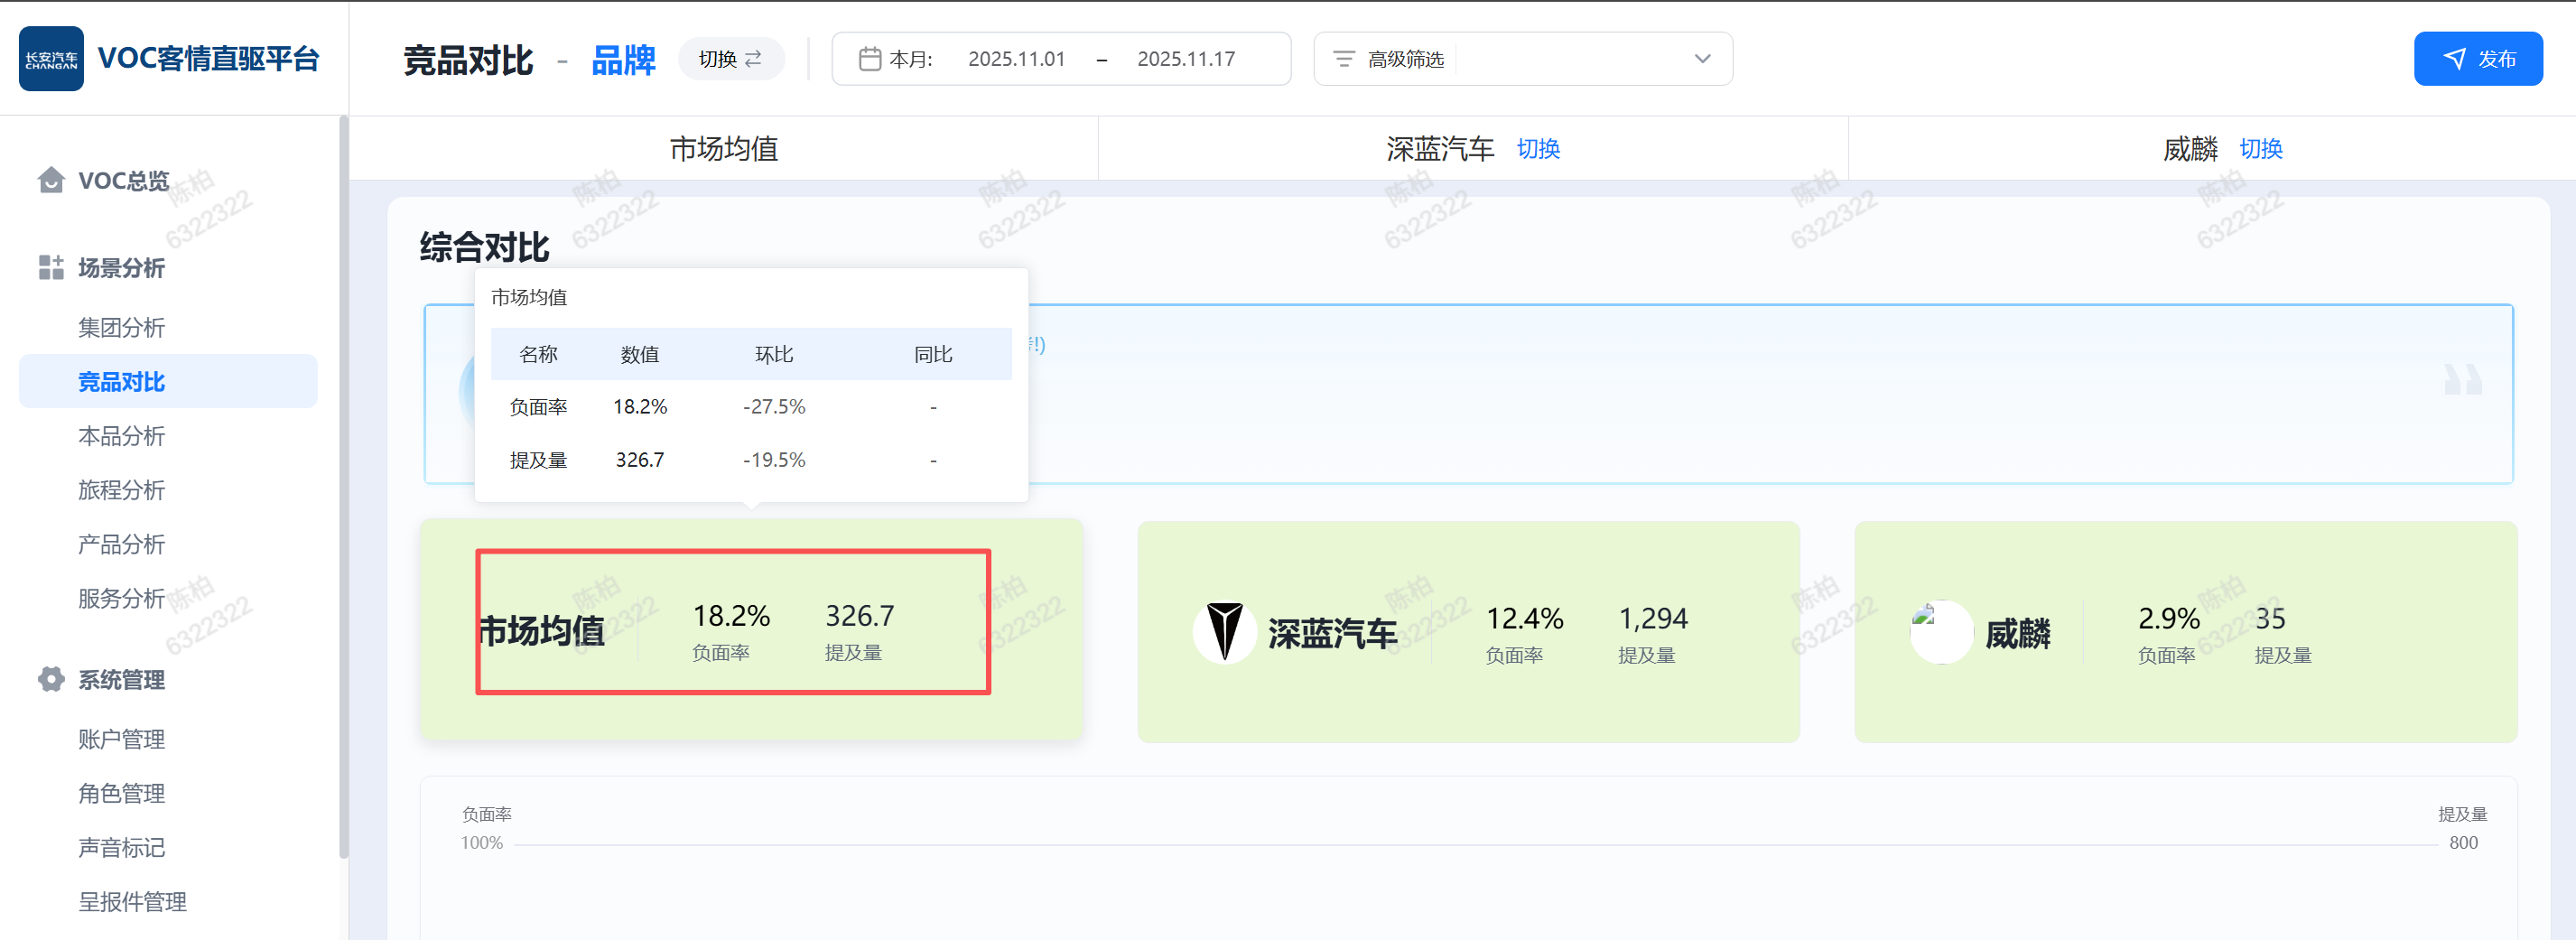This screenshot has width=2576, height=940.
Task: Toggle the 切换 button beside 品牌
Action: pyautogui.click(x=730, y=59)
